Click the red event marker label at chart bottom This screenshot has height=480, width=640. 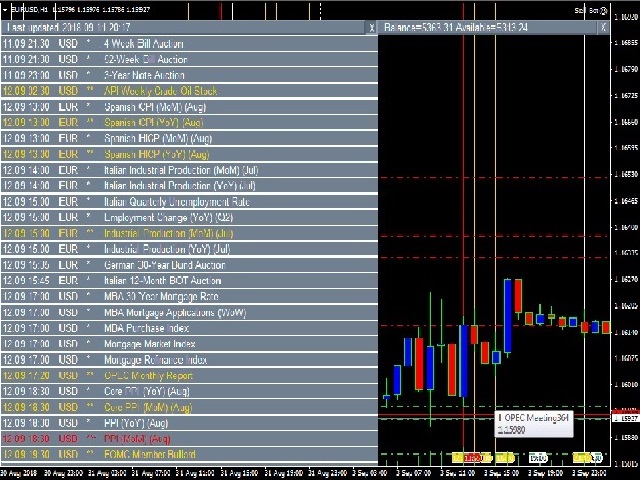[x=472, y=458]
